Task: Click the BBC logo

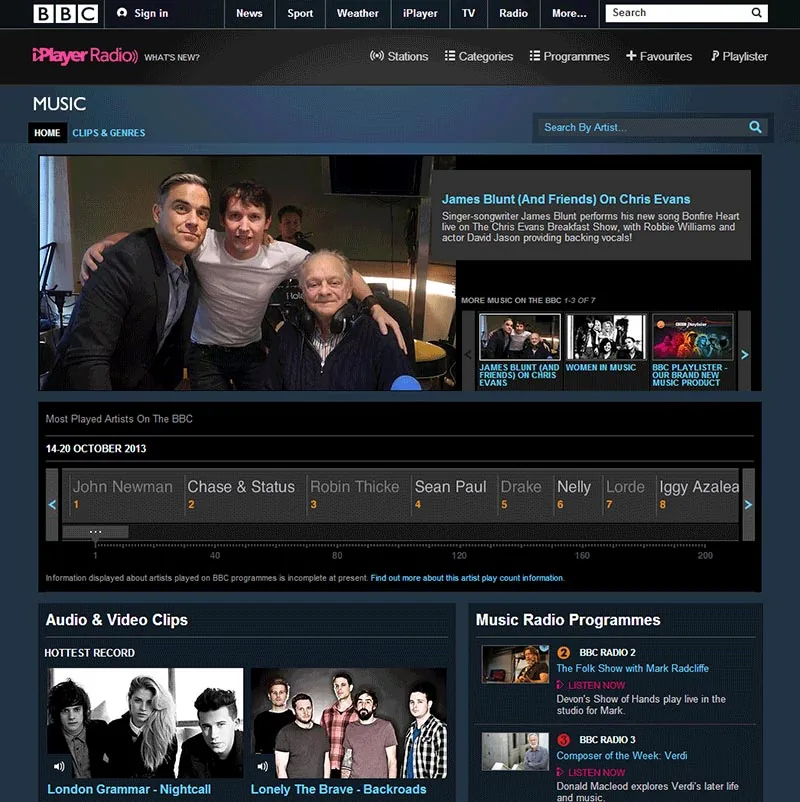Action: pos(65,13)
